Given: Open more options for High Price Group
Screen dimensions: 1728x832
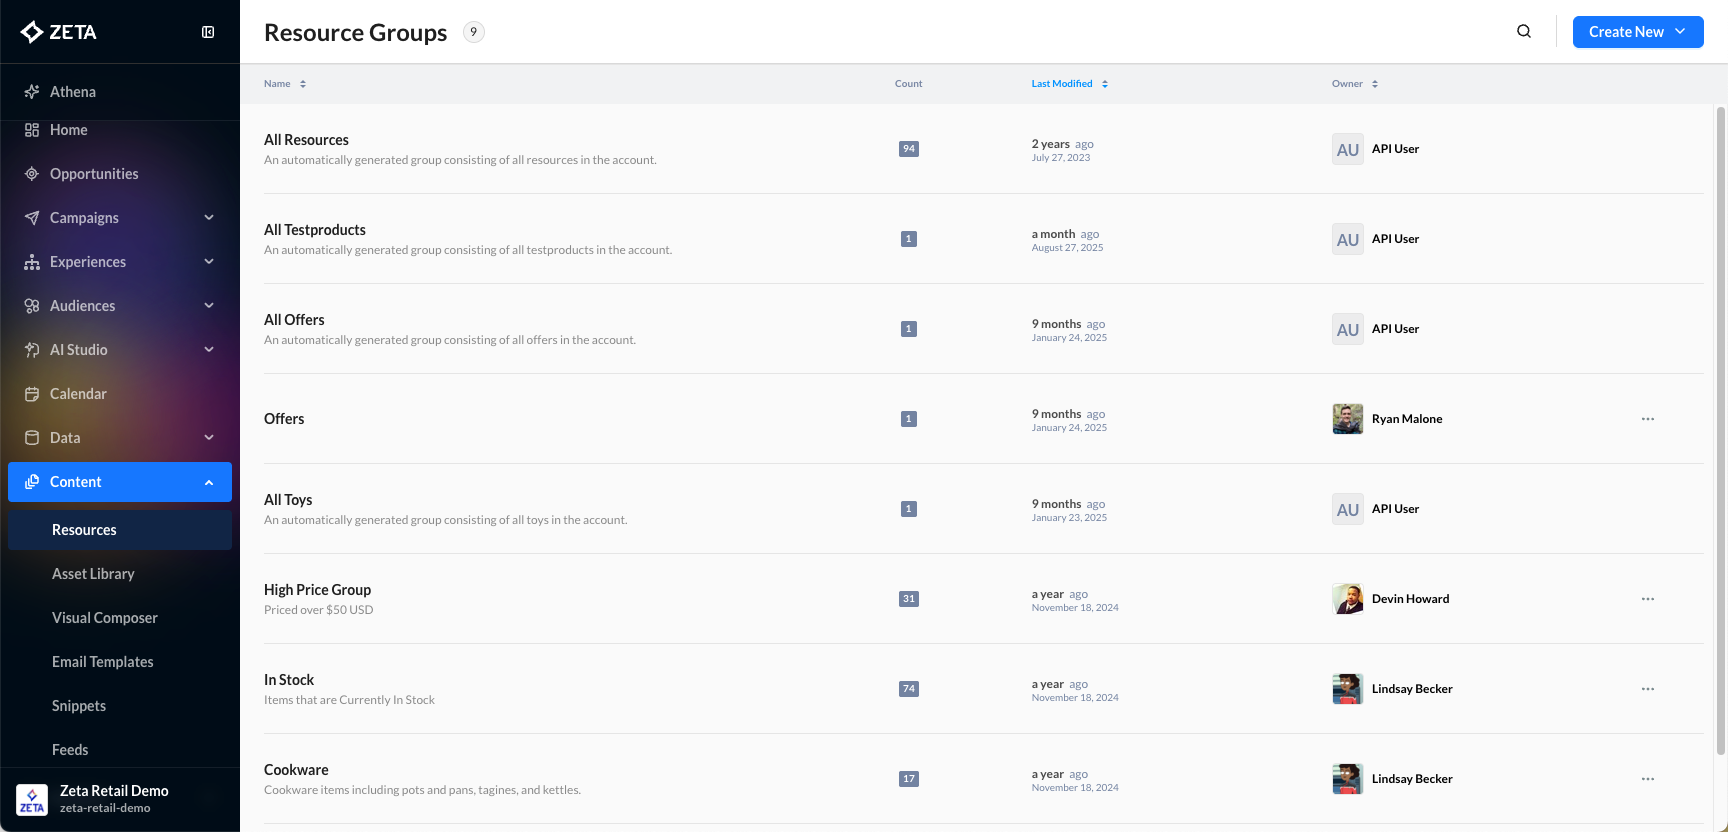Looking at the screenshot, I should 1647,599.
